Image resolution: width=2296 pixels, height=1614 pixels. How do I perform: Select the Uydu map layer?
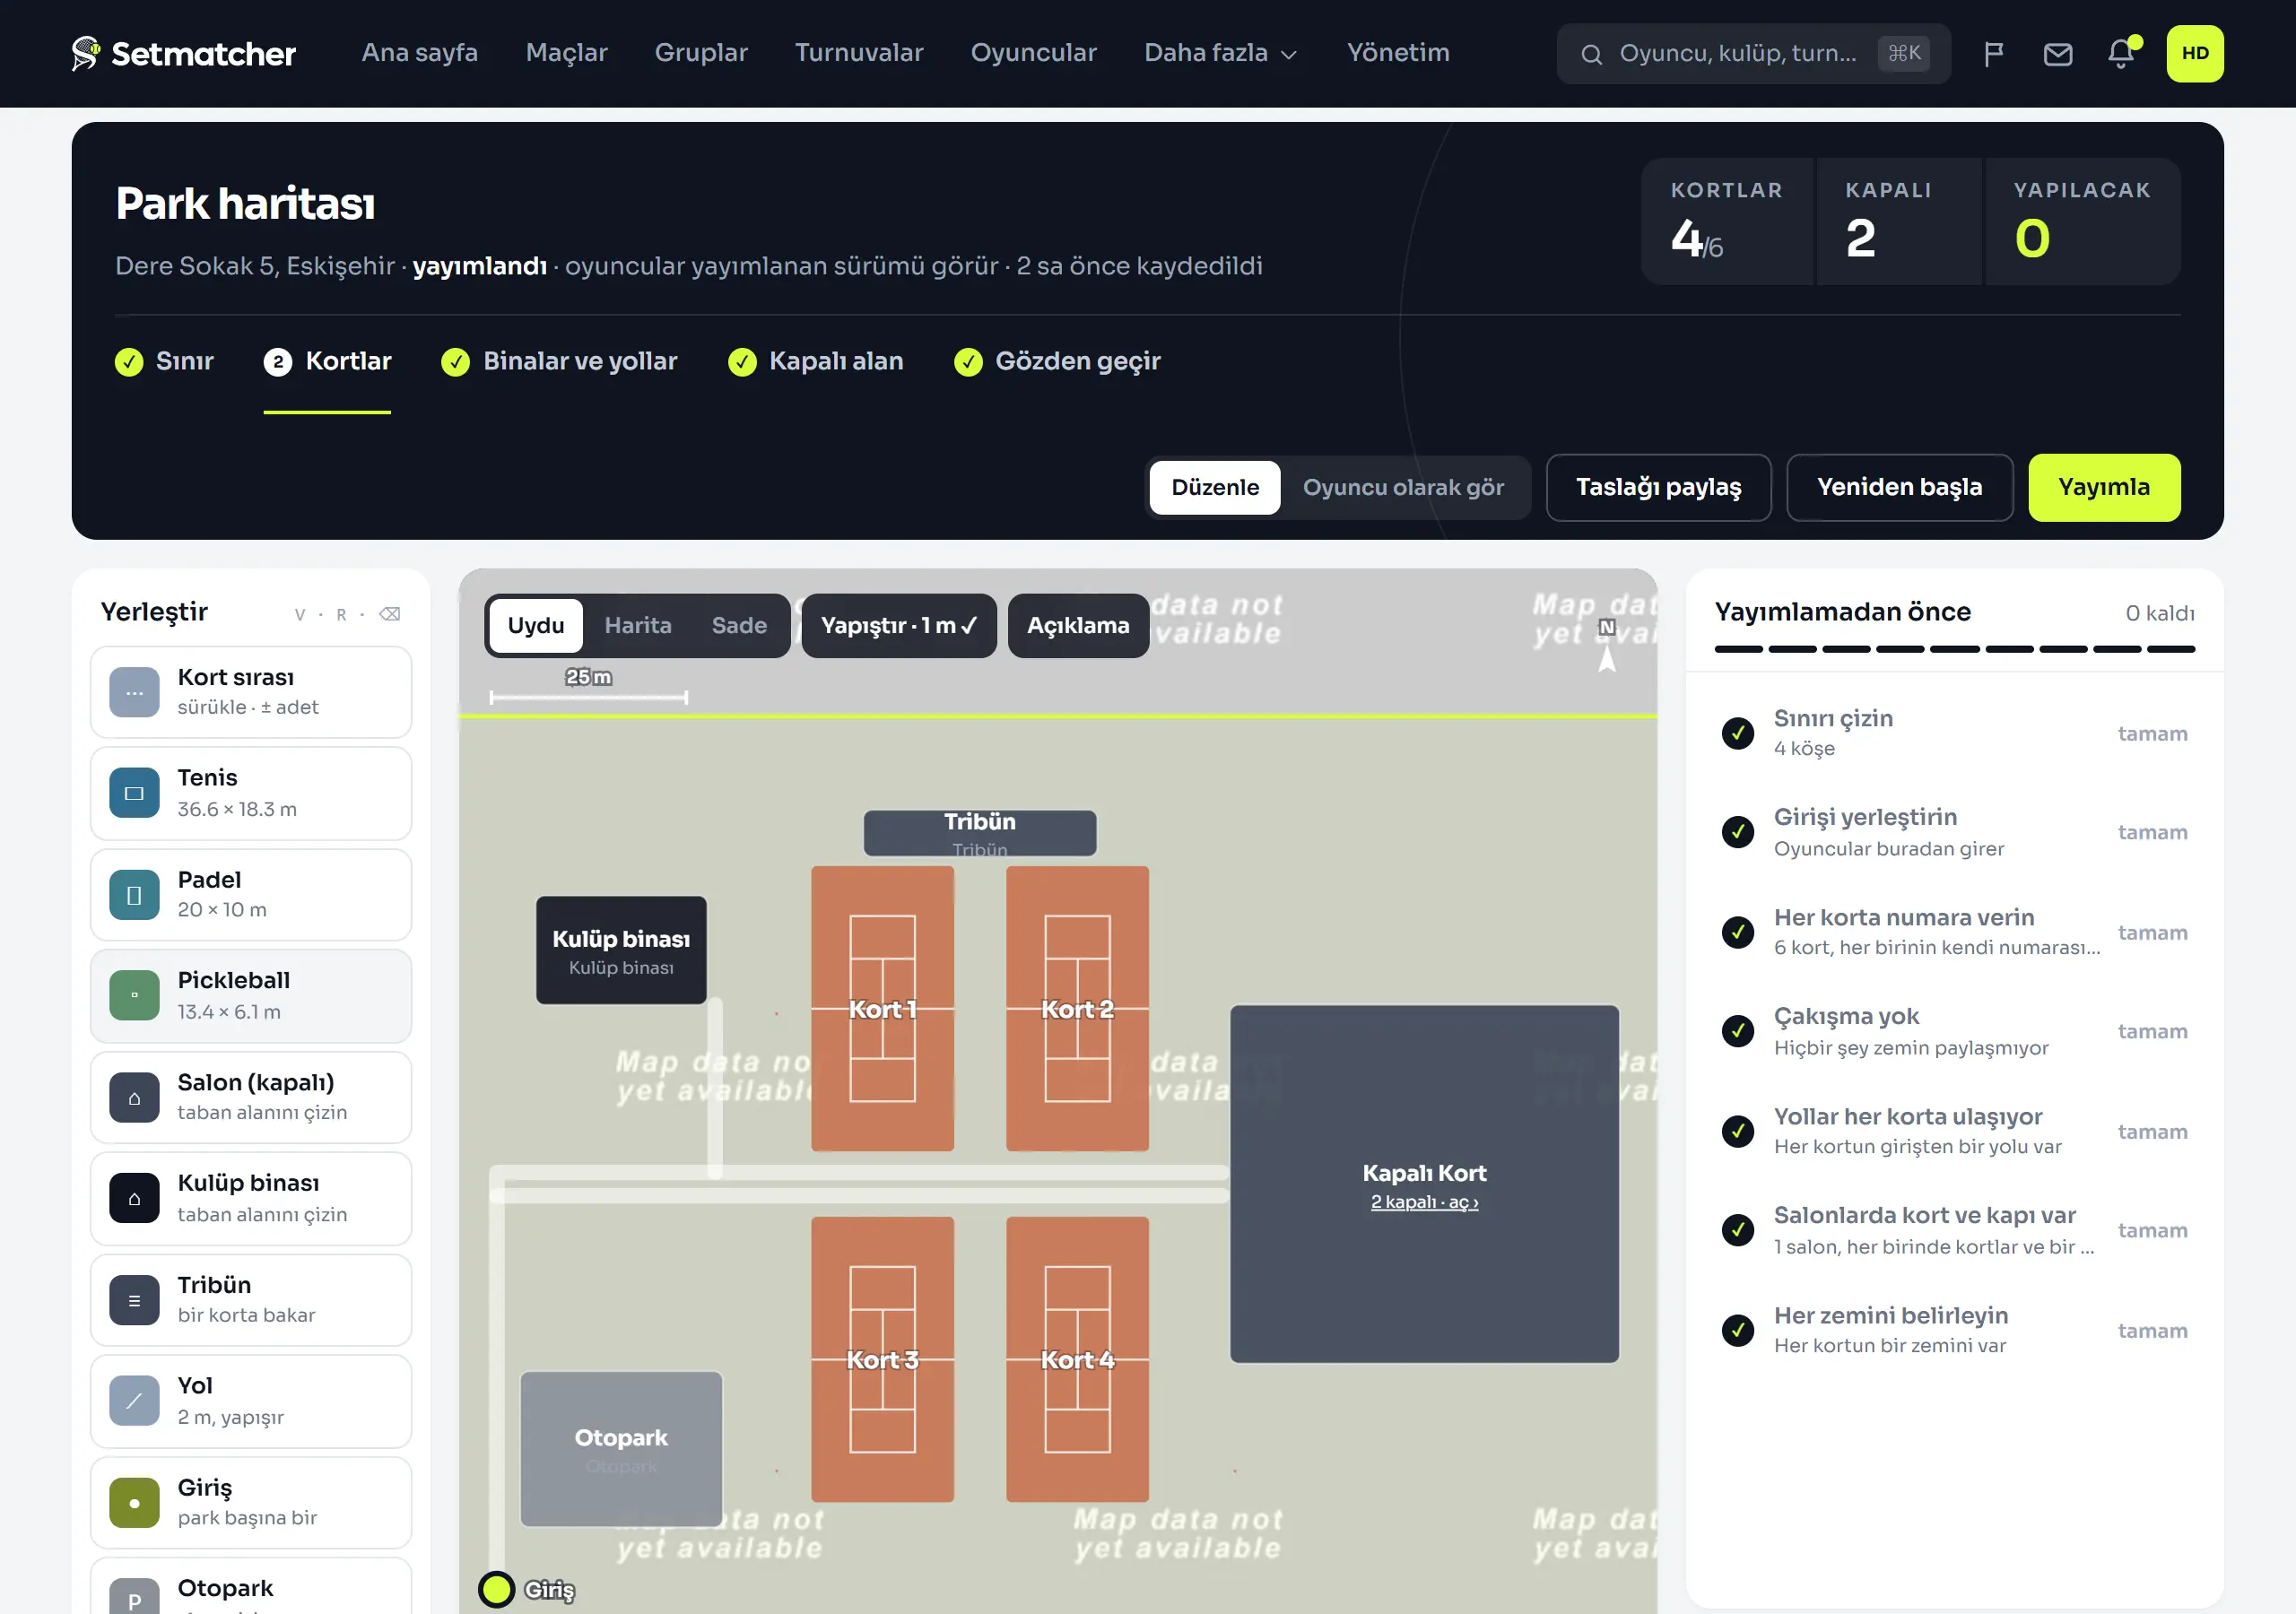(535, 625)
